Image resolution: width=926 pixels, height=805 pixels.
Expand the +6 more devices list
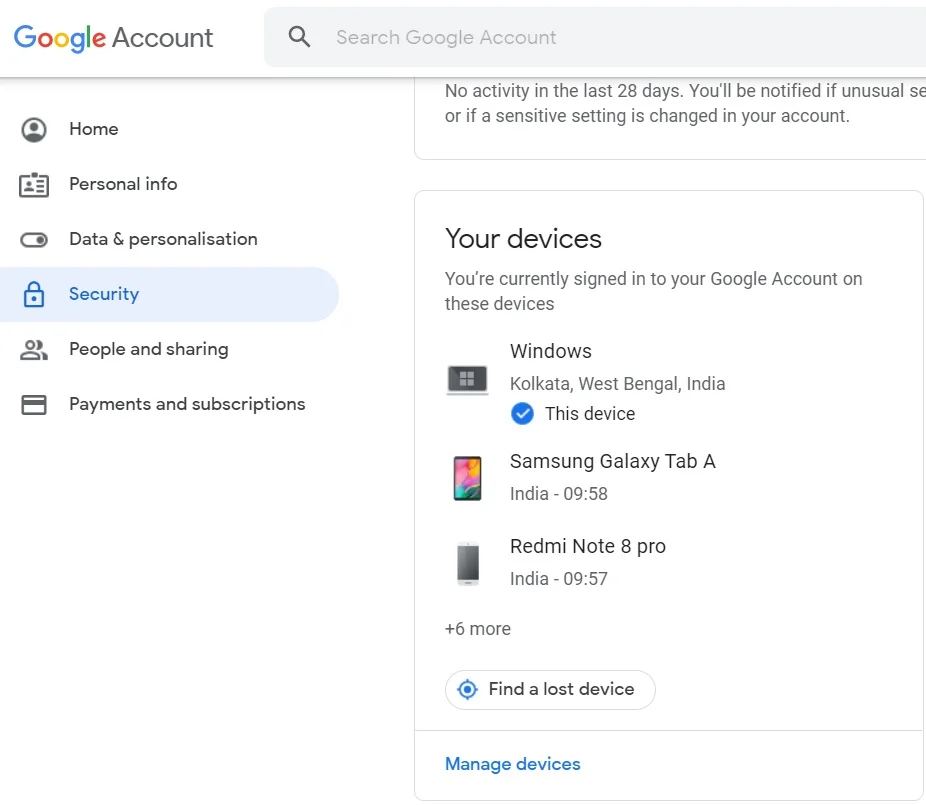[478, 629]
